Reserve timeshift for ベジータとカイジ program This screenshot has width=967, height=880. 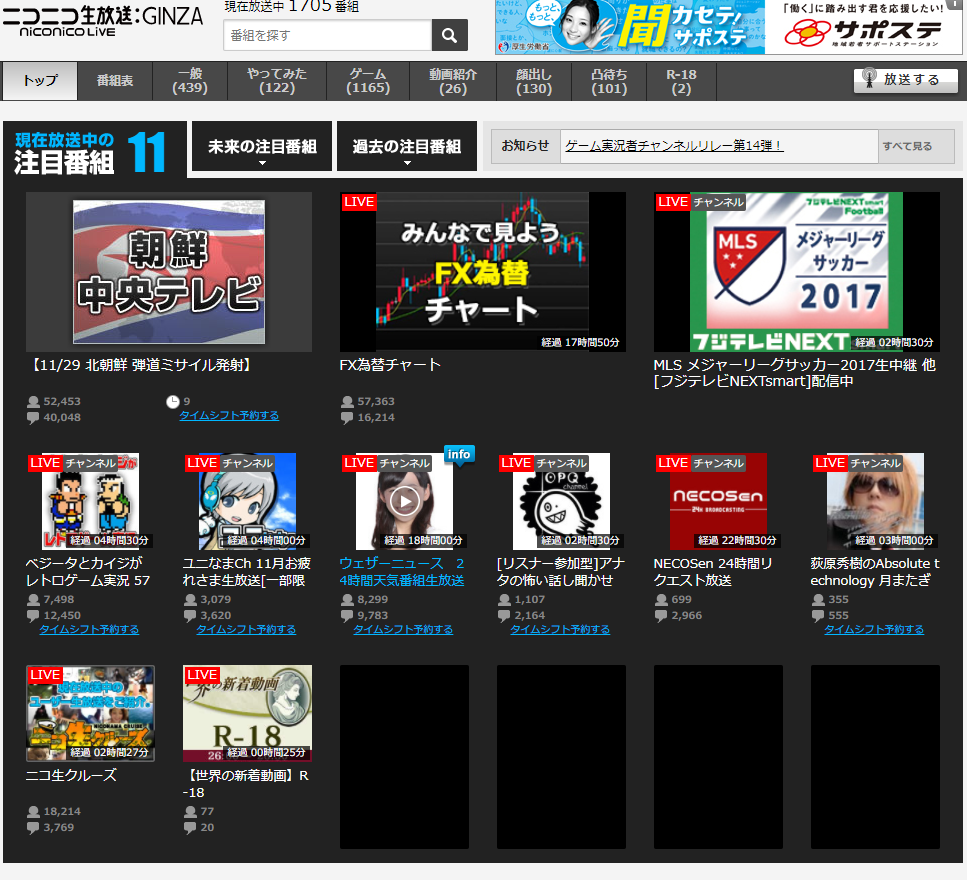tap(89, 630)
